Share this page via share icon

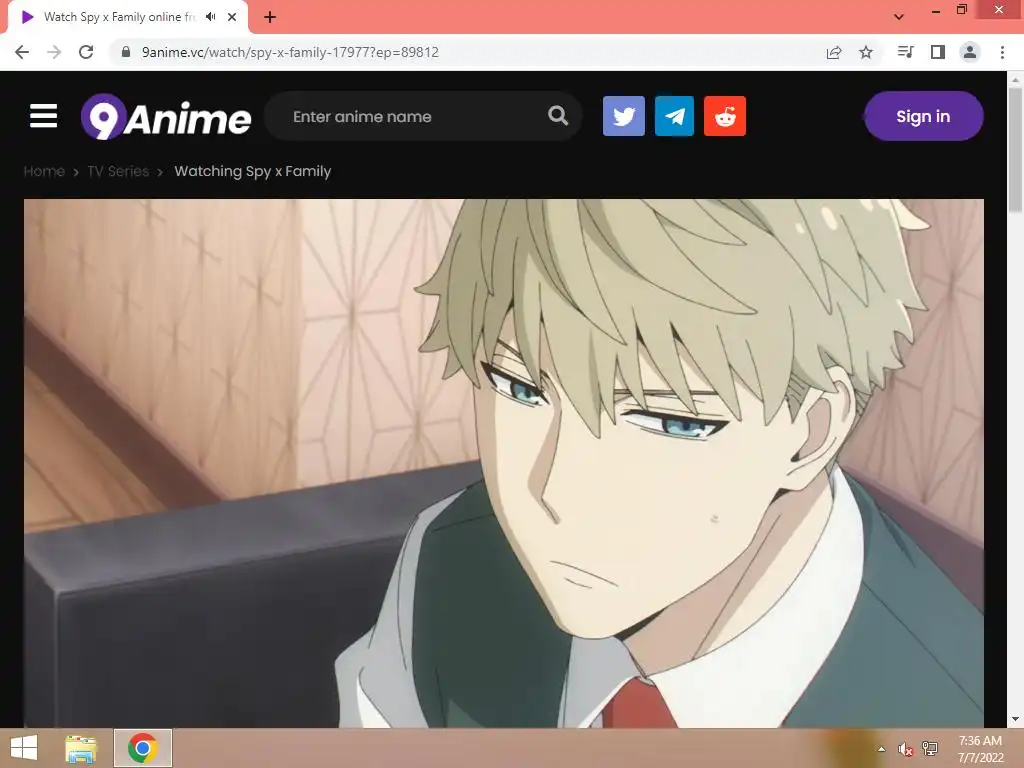click(834, 52)
